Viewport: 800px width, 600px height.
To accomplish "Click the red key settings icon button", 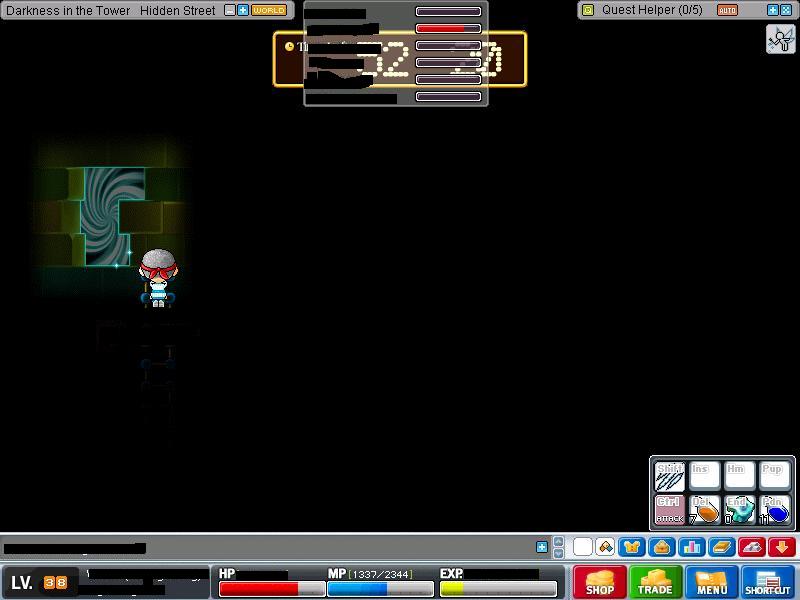I will click(752, 547).
